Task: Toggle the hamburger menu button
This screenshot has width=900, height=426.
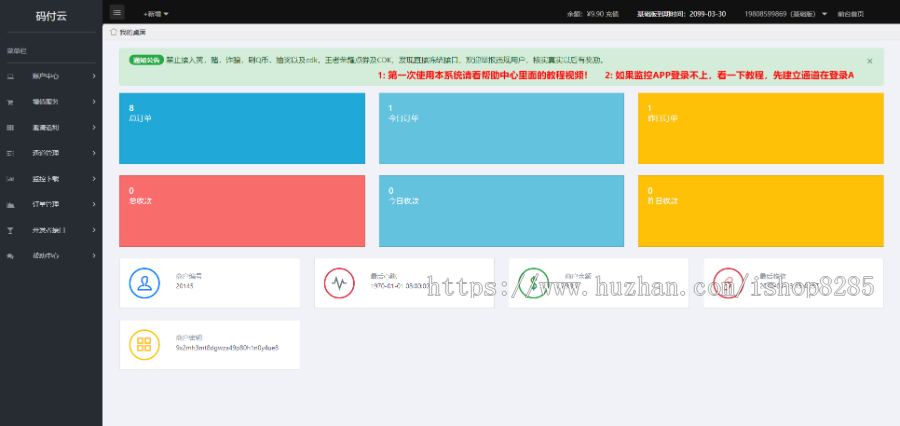Action: pos(117,12)
